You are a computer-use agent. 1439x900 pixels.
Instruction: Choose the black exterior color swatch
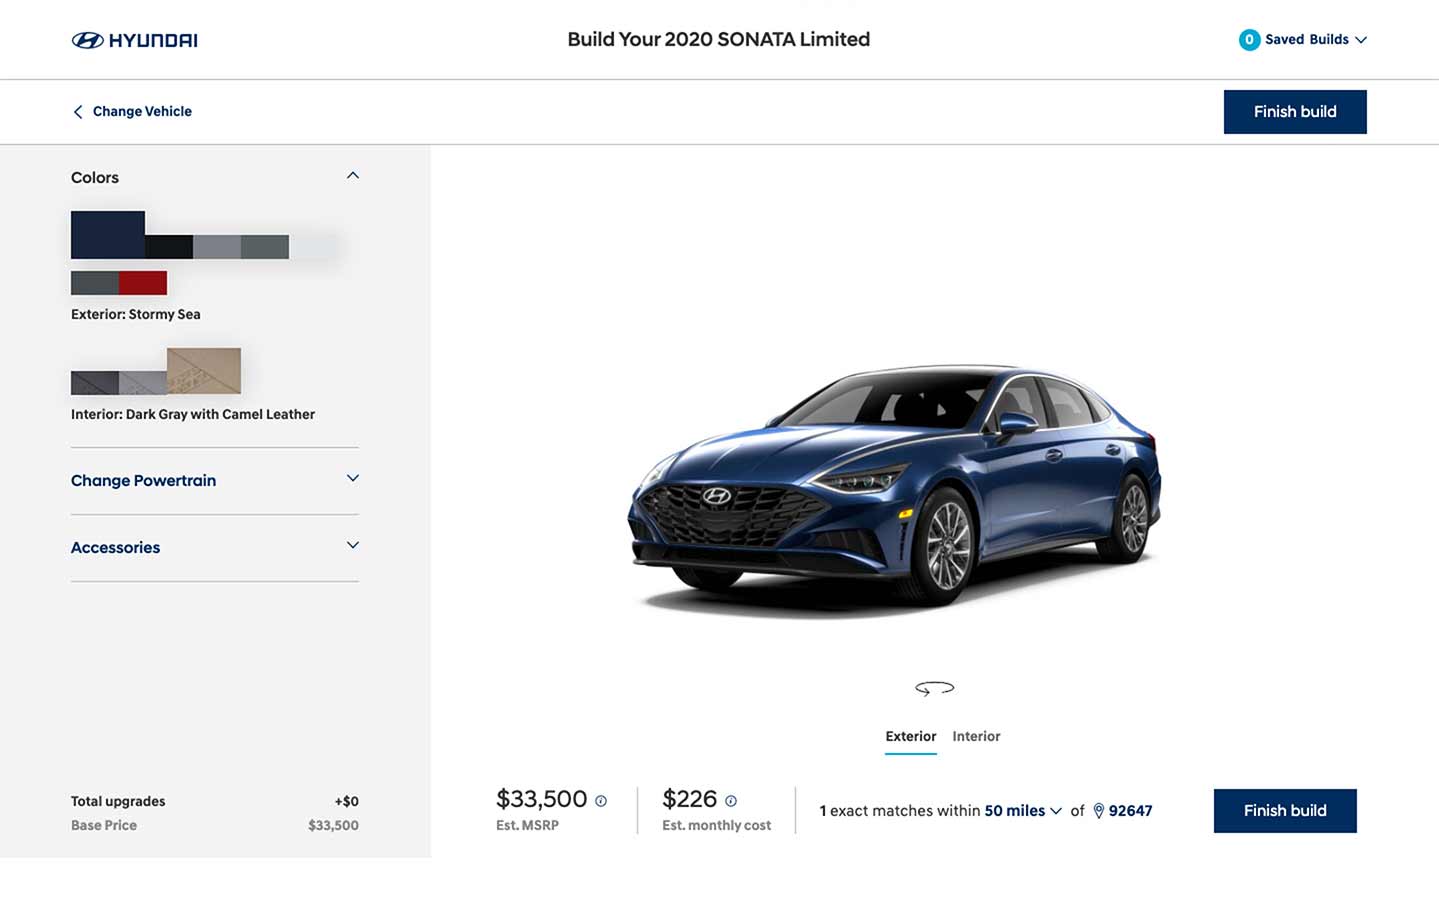point(169,247)
